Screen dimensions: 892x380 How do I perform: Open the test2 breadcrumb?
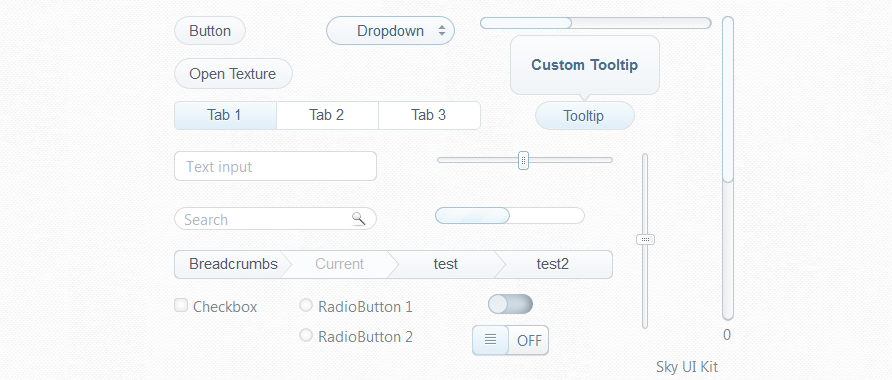pos(553,265)
